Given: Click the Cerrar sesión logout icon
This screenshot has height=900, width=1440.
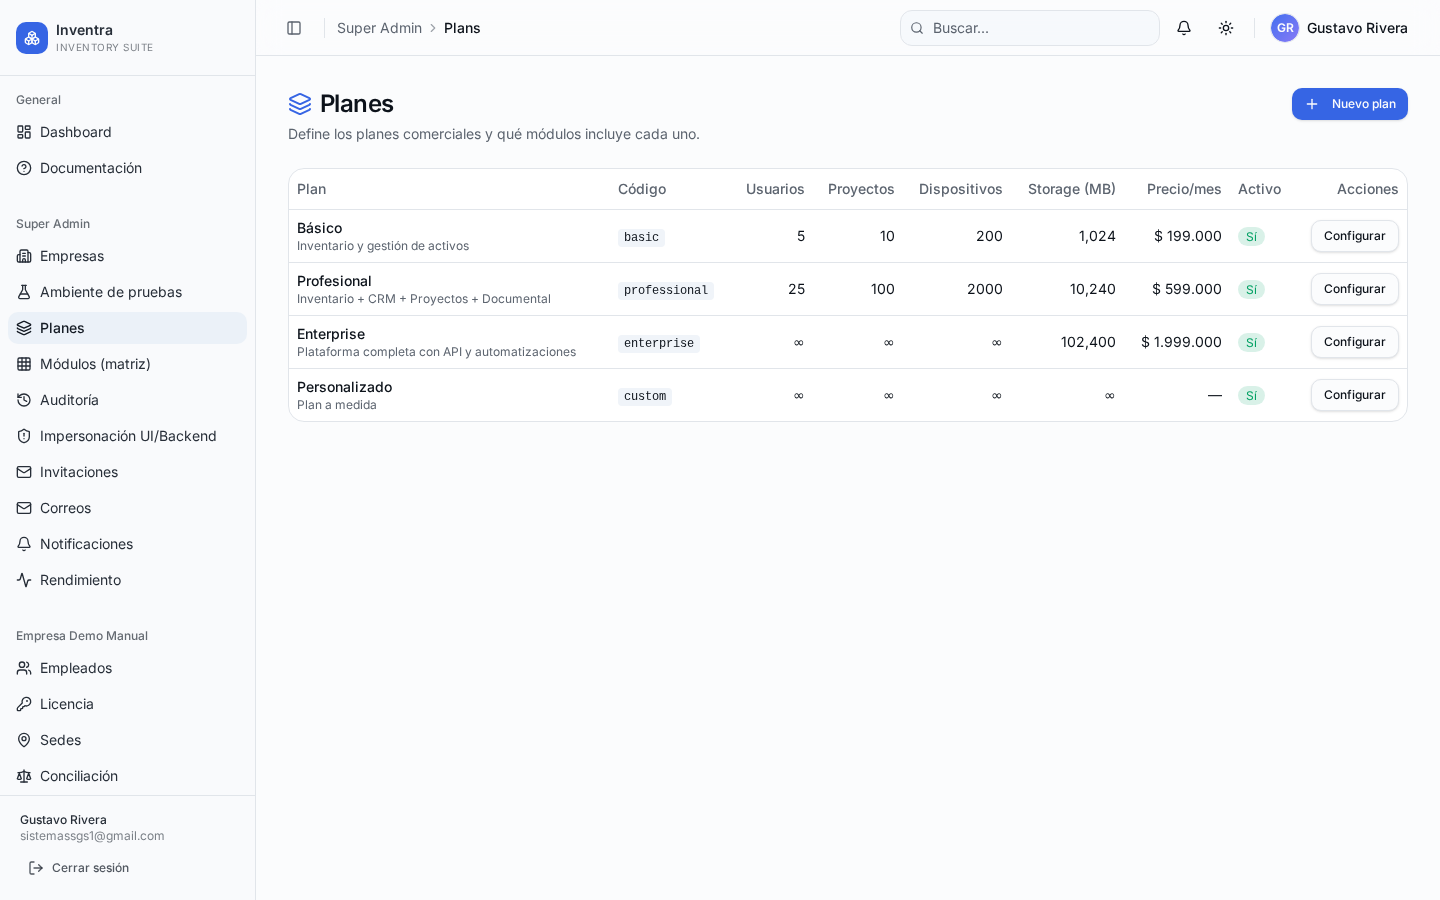Looking at the screenshot, I should pyautogui.click(x=36, y=868).
